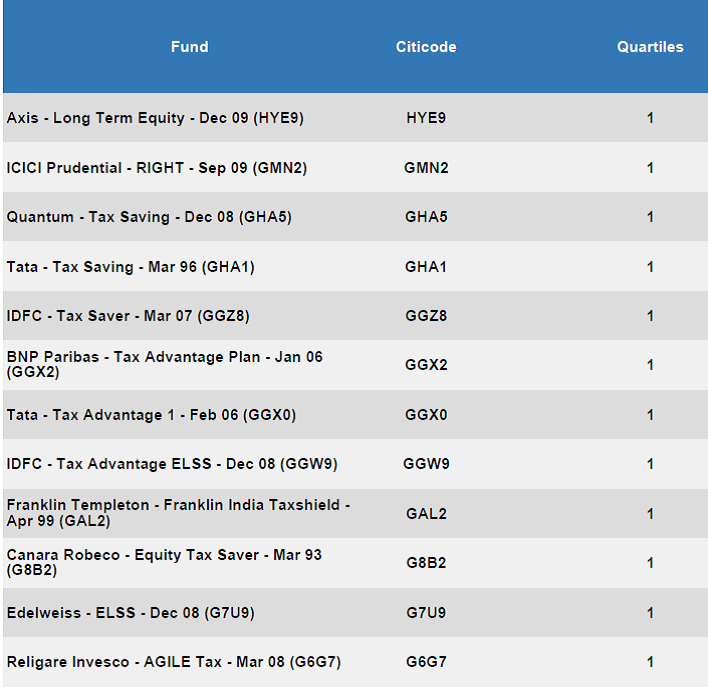Select the GGX2 citicode cell

tap(426, 364)
